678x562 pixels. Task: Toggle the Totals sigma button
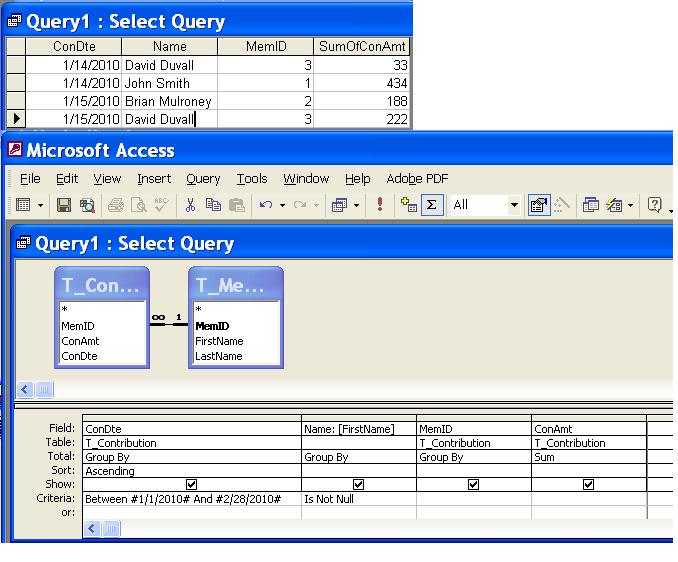[x=432, y=205]
